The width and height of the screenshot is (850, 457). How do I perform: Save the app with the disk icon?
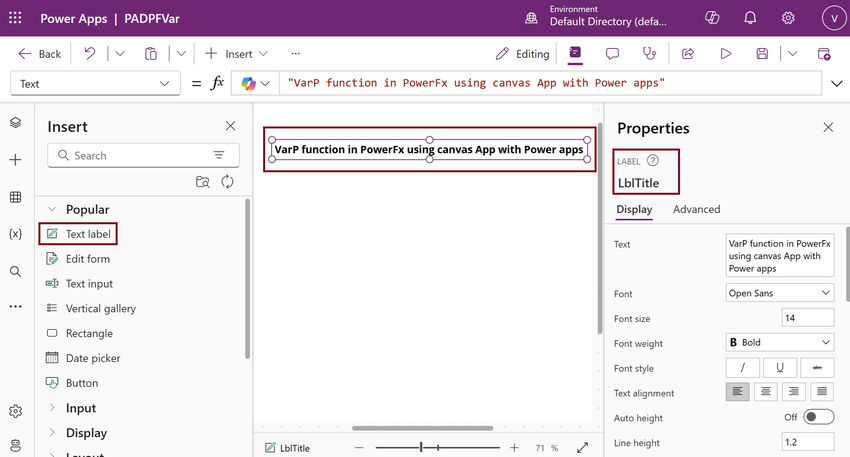[x=762, y=53]
